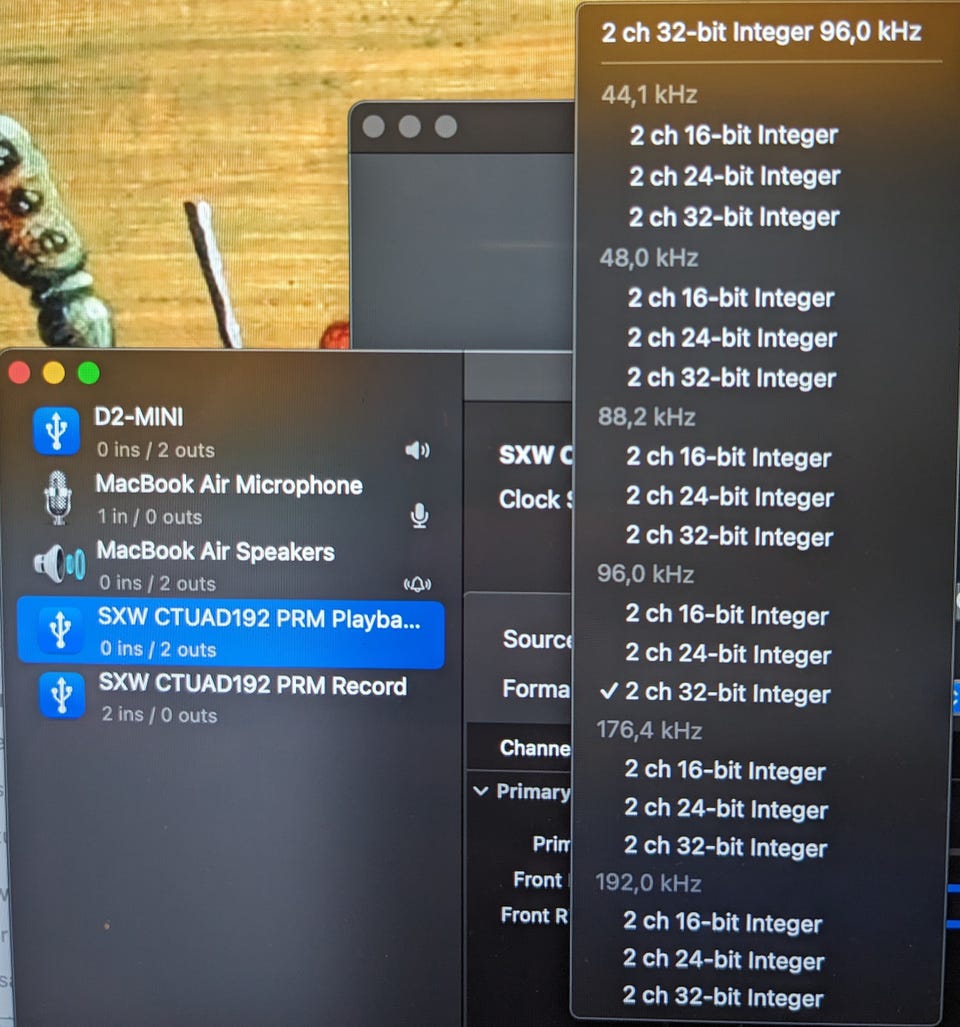The height and width of the screenshot is (1027, 960).
Task: Click the yellow minimize button of Audio Devices
Action: (54, 373)
